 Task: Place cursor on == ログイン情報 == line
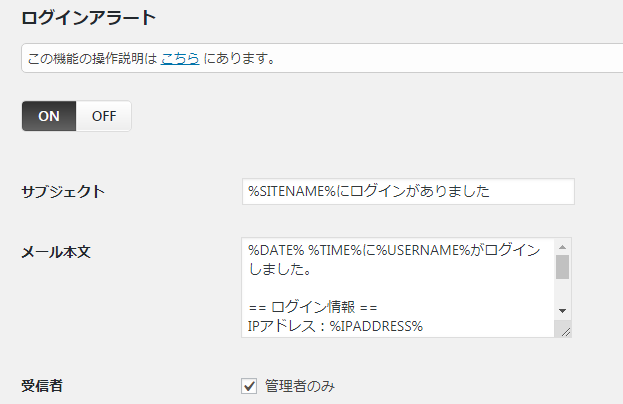click(313, 307)
